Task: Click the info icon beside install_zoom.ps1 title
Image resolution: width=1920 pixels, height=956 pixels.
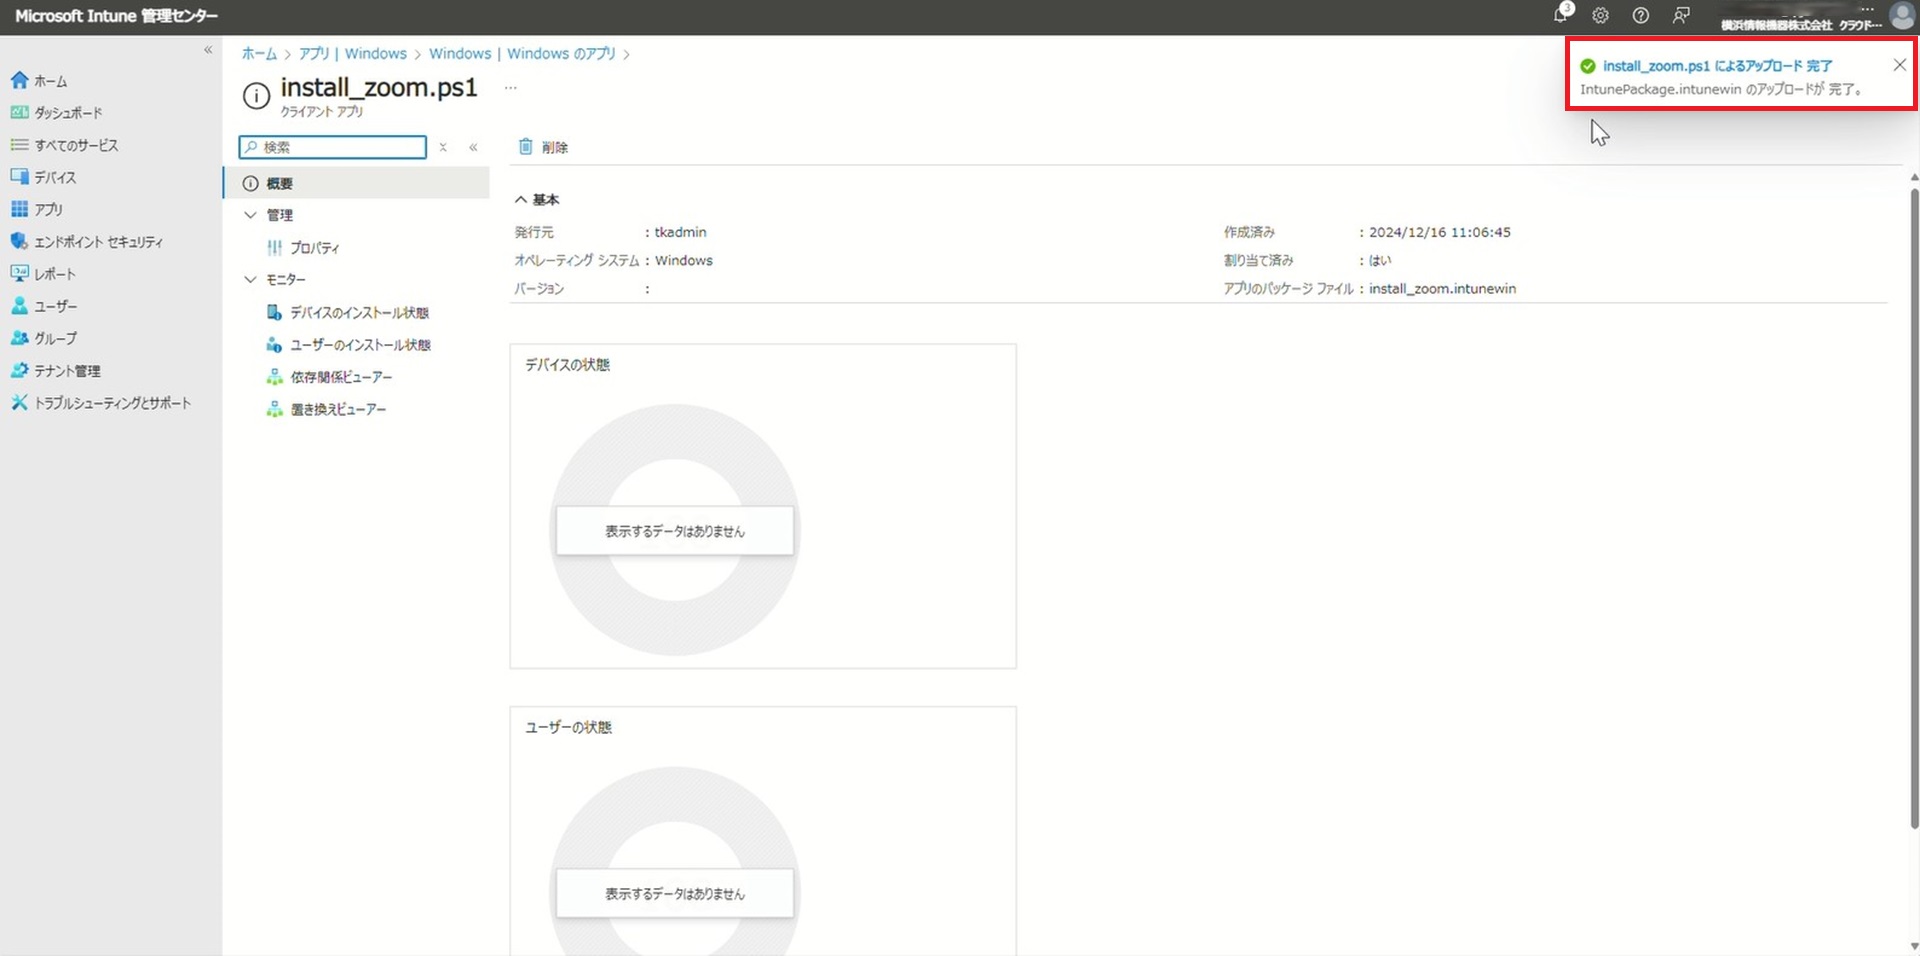Action: 256,96
